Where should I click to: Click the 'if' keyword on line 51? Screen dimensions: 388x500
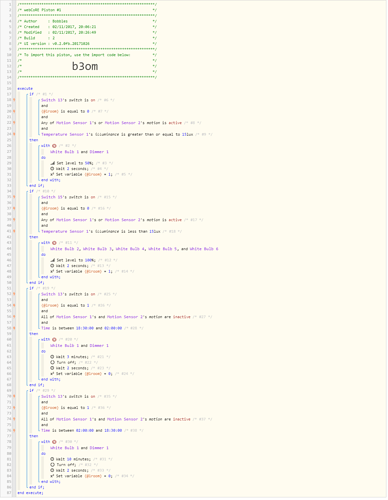click(x=31, y=288)
